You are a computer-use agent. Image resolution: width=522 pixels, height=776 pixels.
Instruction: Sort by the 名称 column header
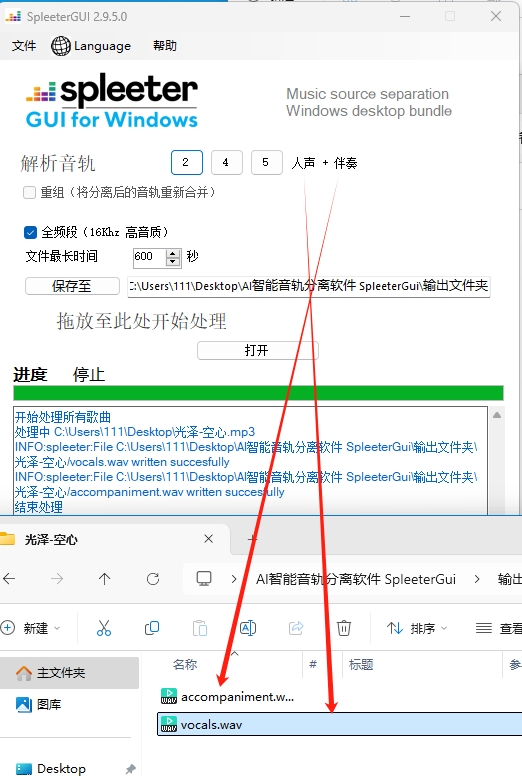pos(185,664)
